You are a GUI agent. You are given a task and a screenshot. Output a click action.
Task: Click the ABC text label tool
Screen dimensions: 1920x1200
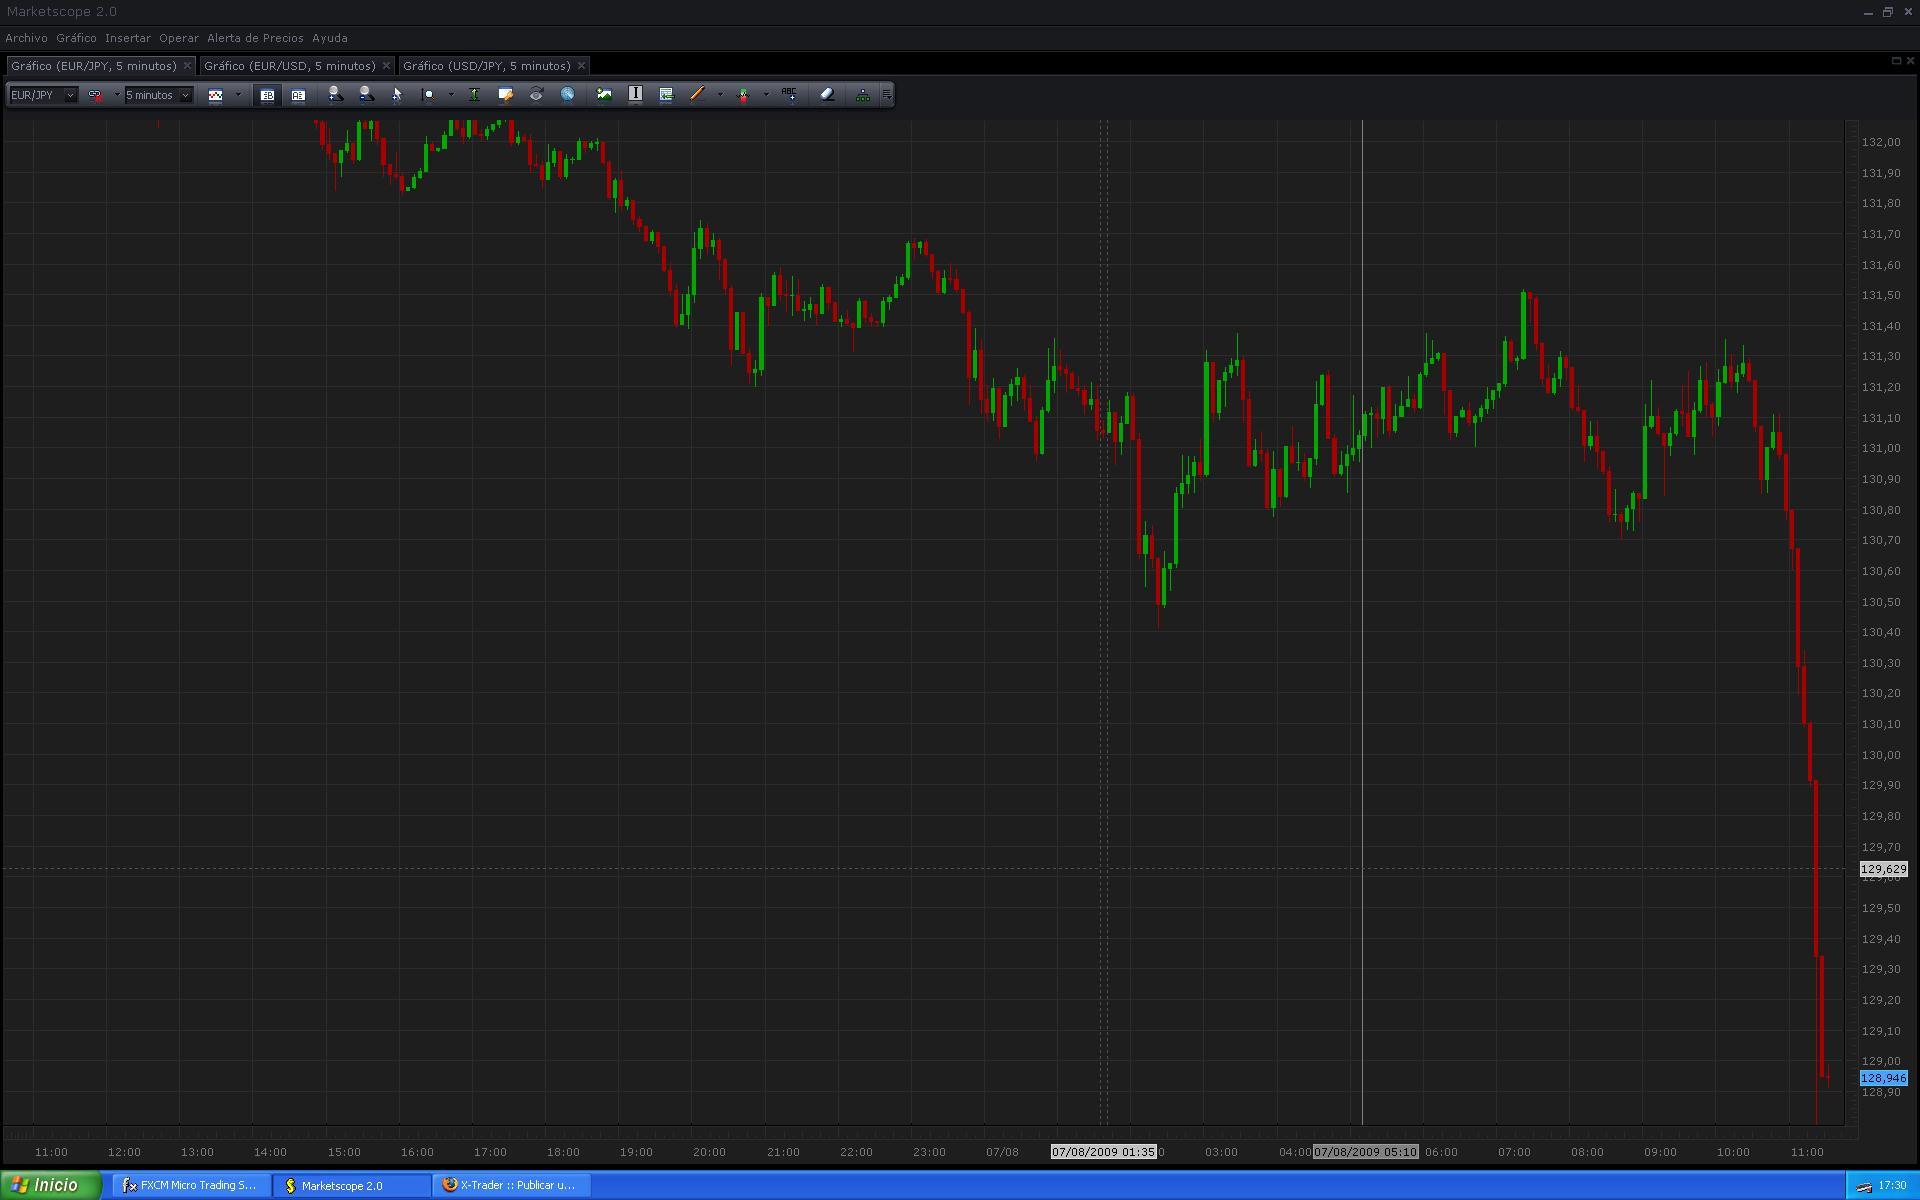789,94
